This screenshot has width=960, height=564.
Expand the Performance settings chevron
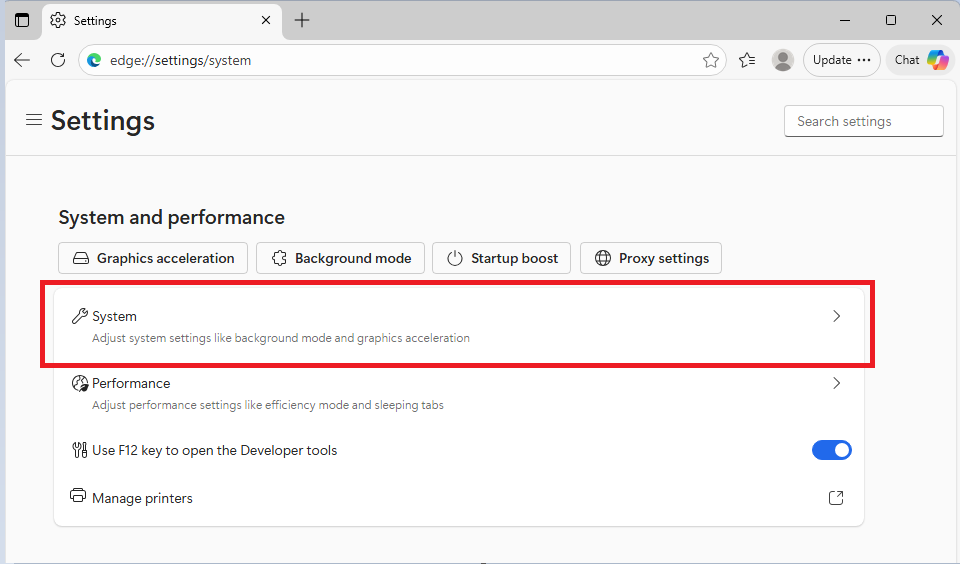click(837, 383)
